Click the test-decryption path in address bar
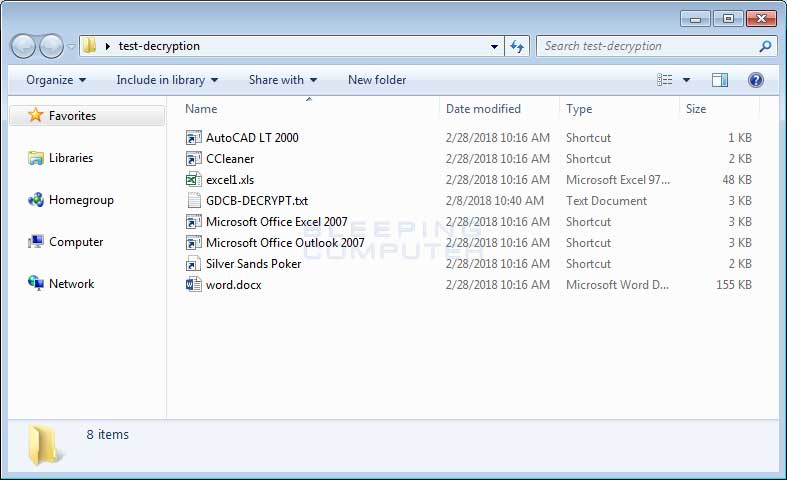787x480 pixels. pos(159,46)
